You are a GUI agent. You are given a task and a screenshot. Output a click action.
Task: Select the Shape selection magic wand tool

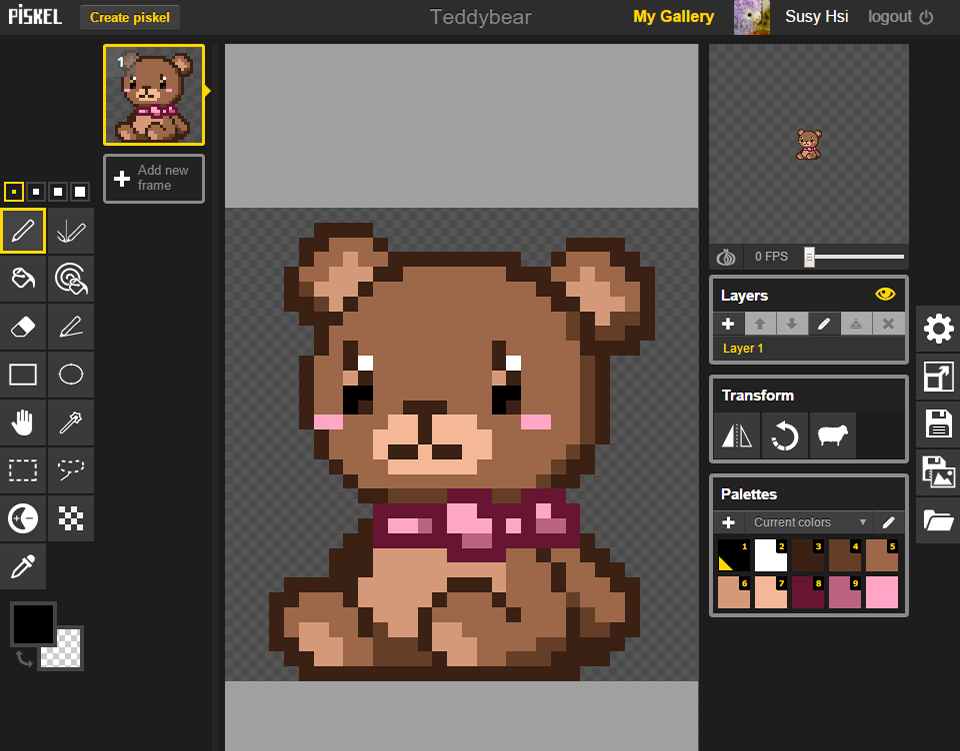(71, 422)
